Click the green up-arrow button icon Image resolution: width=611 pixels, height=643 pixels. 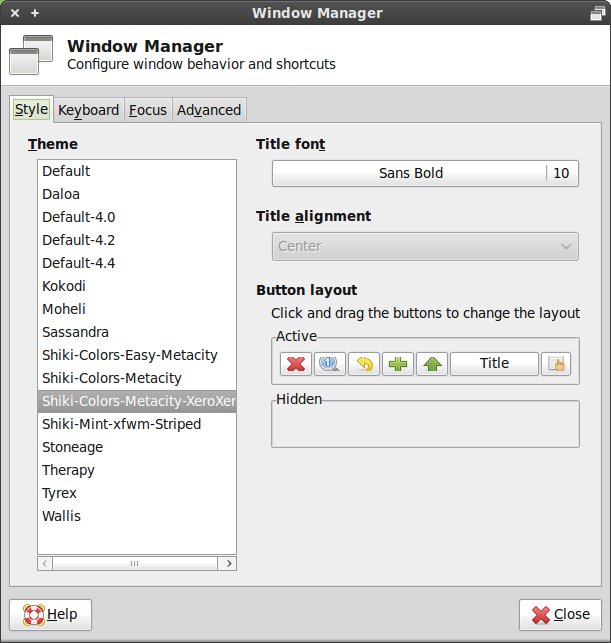pos(432,364)
